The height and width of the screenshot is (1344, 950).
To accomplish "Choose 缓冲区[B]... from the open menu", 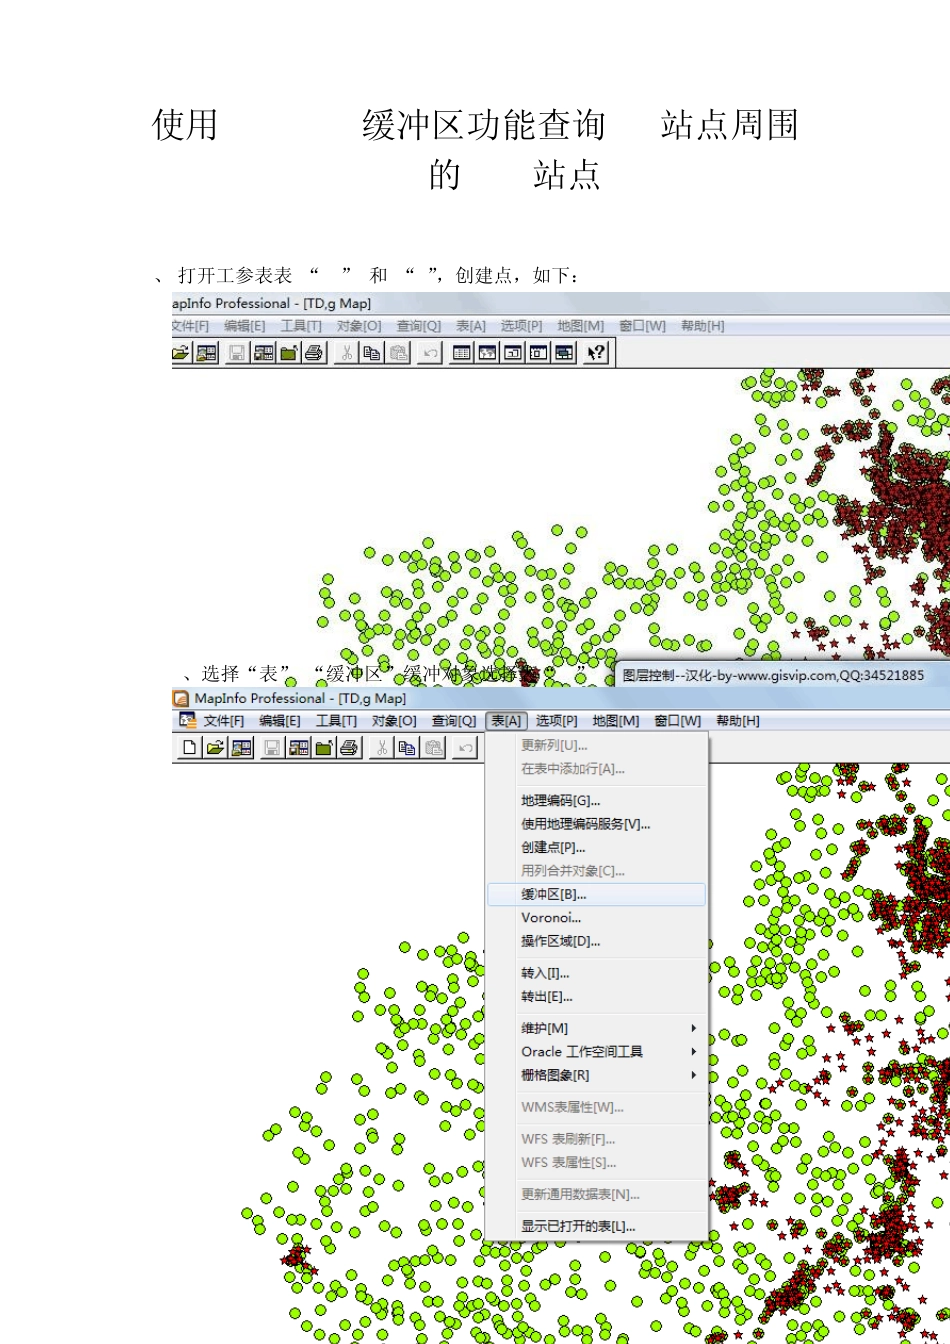I will point(596,894).
